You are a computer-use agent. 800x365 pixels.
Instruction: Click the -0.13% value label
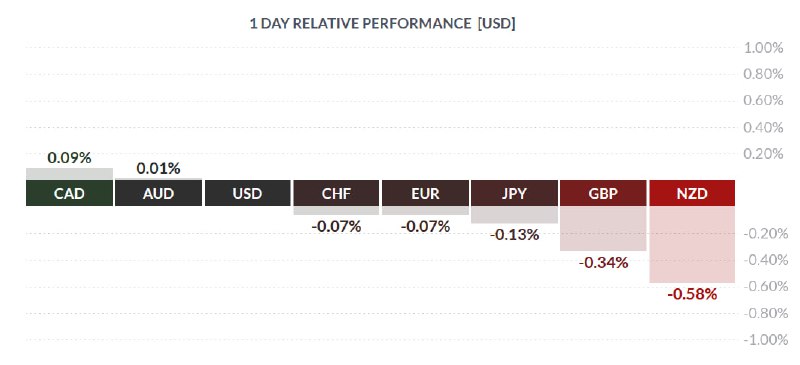tap(514, 235)
